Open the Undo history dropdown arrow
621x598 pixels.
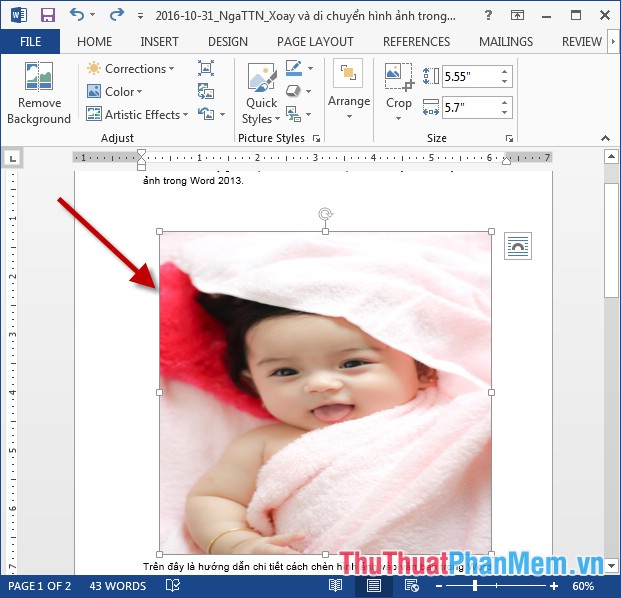(93, 15)
